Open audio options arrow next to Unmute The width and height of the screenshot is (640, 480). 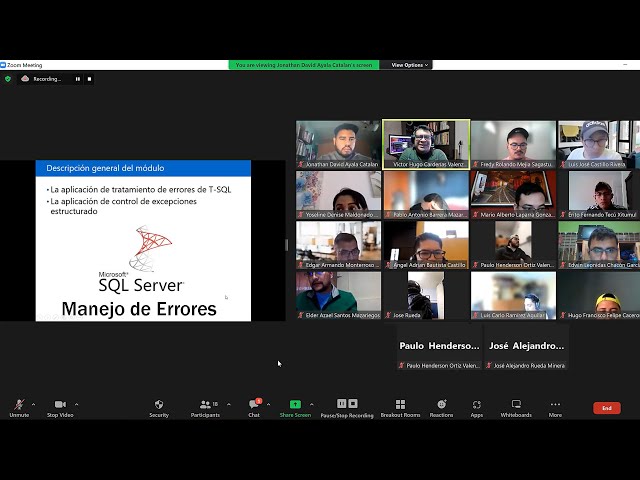[33, 404]
